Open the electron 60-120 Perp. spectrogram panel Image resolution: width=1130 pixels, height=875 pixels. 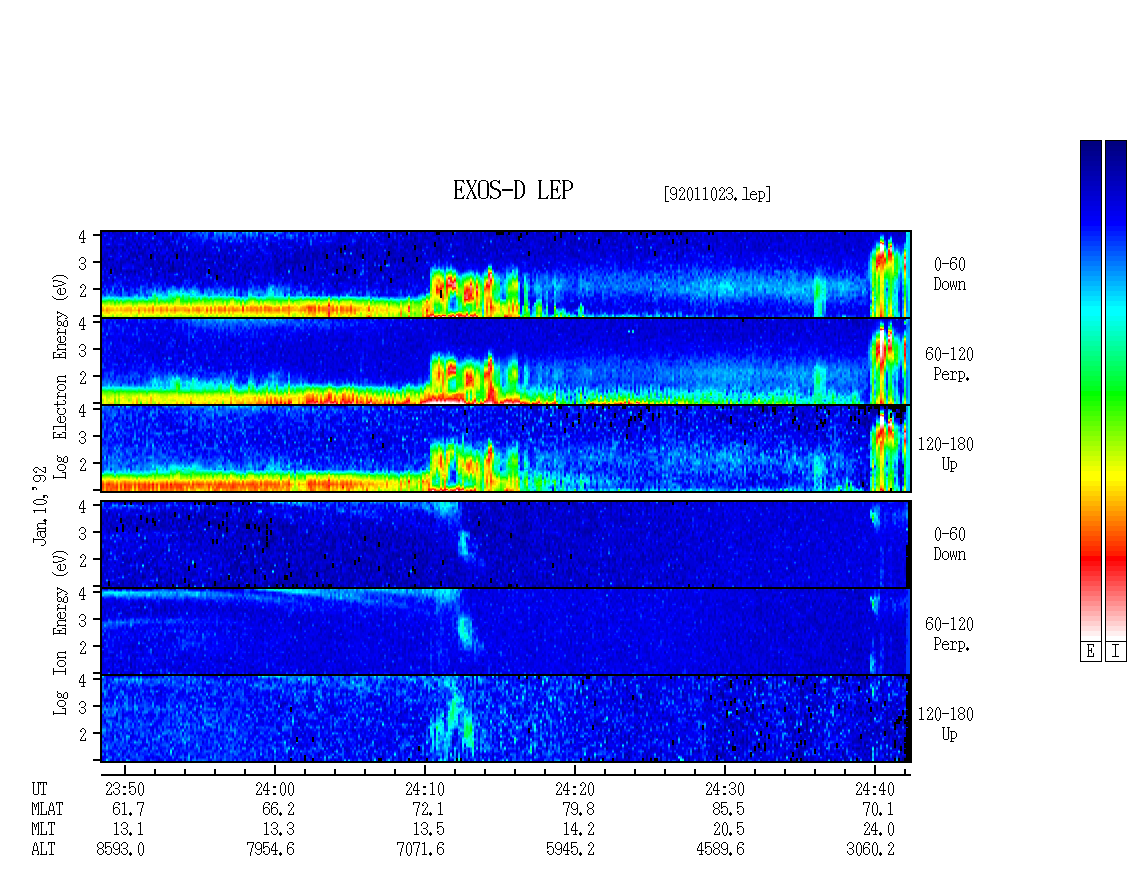click(x=506, y=361)
